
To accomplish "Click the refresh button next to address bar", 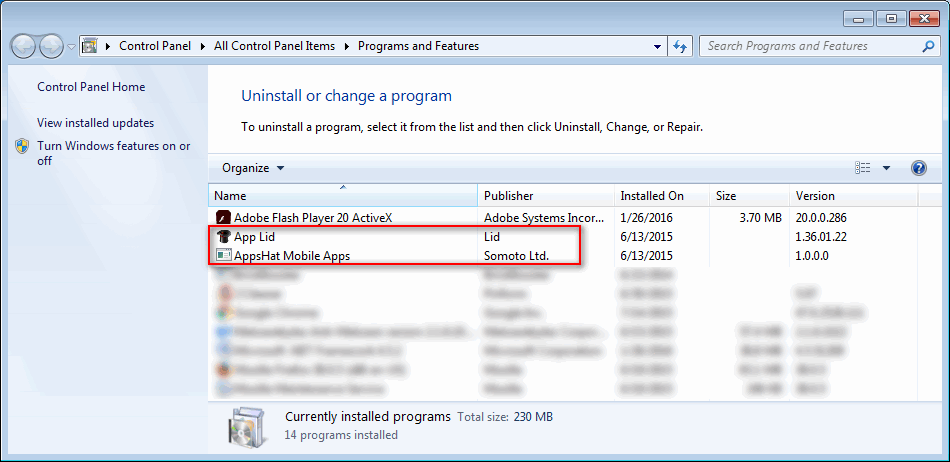I will coord(680,46).
